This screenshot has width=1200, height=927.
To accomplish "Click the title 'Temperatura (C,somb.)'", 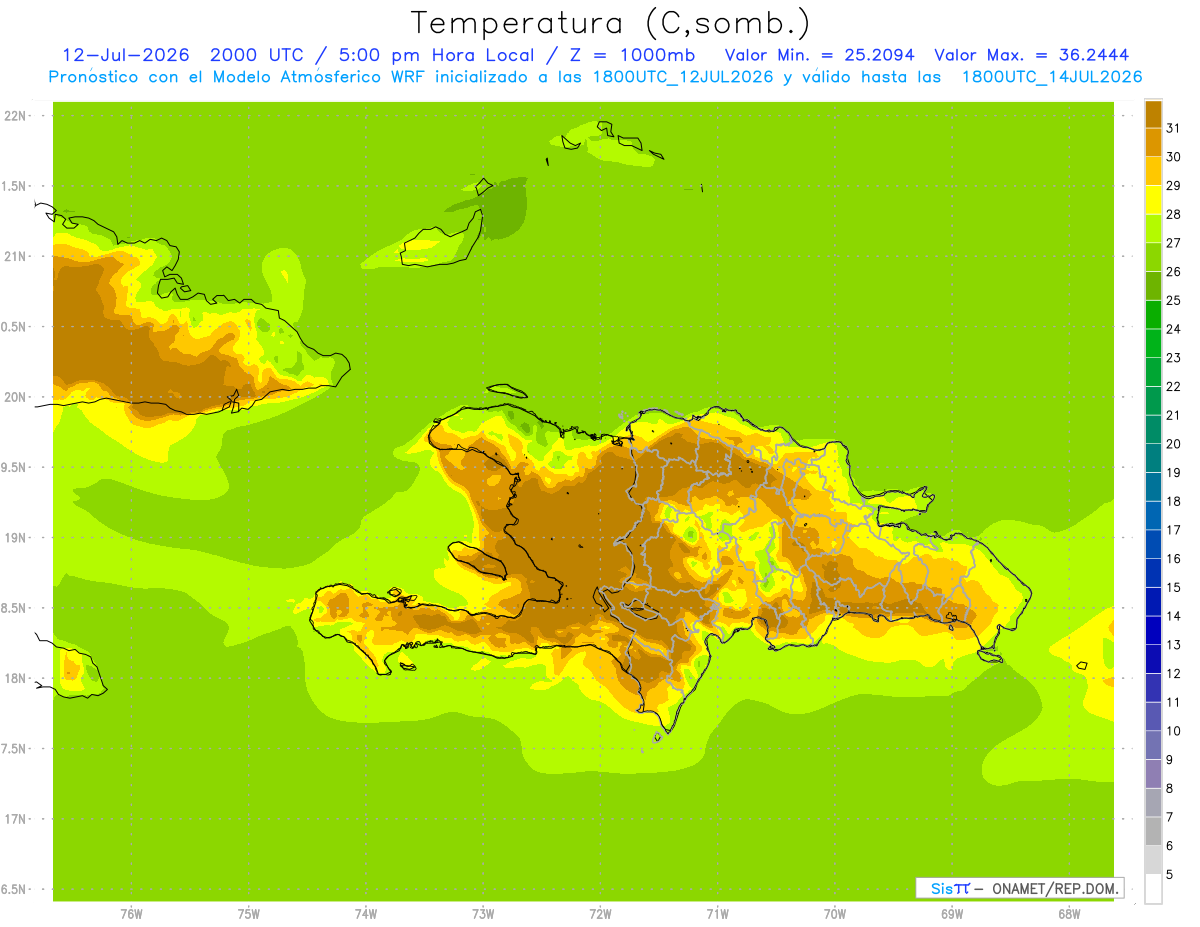I will click(610, 23).
